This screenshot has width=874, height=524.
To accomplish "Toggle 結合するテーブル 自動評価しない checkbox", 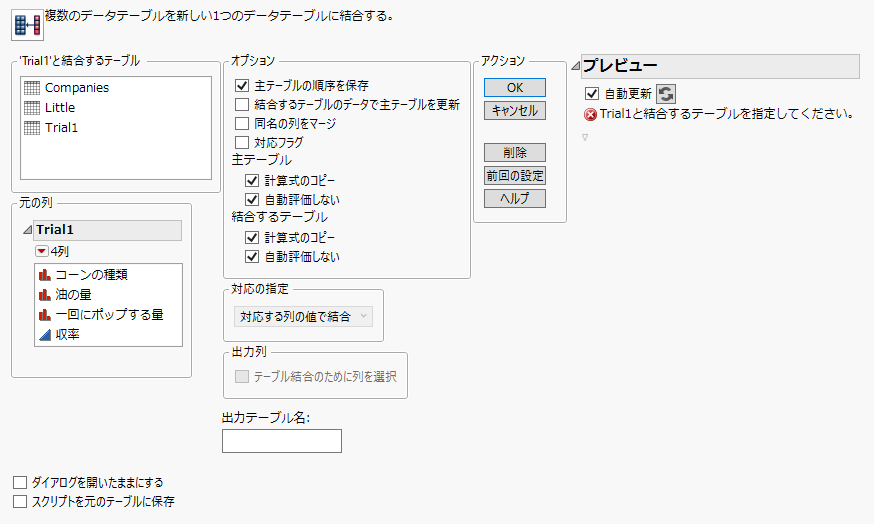I will pyautogui.click(x=252, y=256).
